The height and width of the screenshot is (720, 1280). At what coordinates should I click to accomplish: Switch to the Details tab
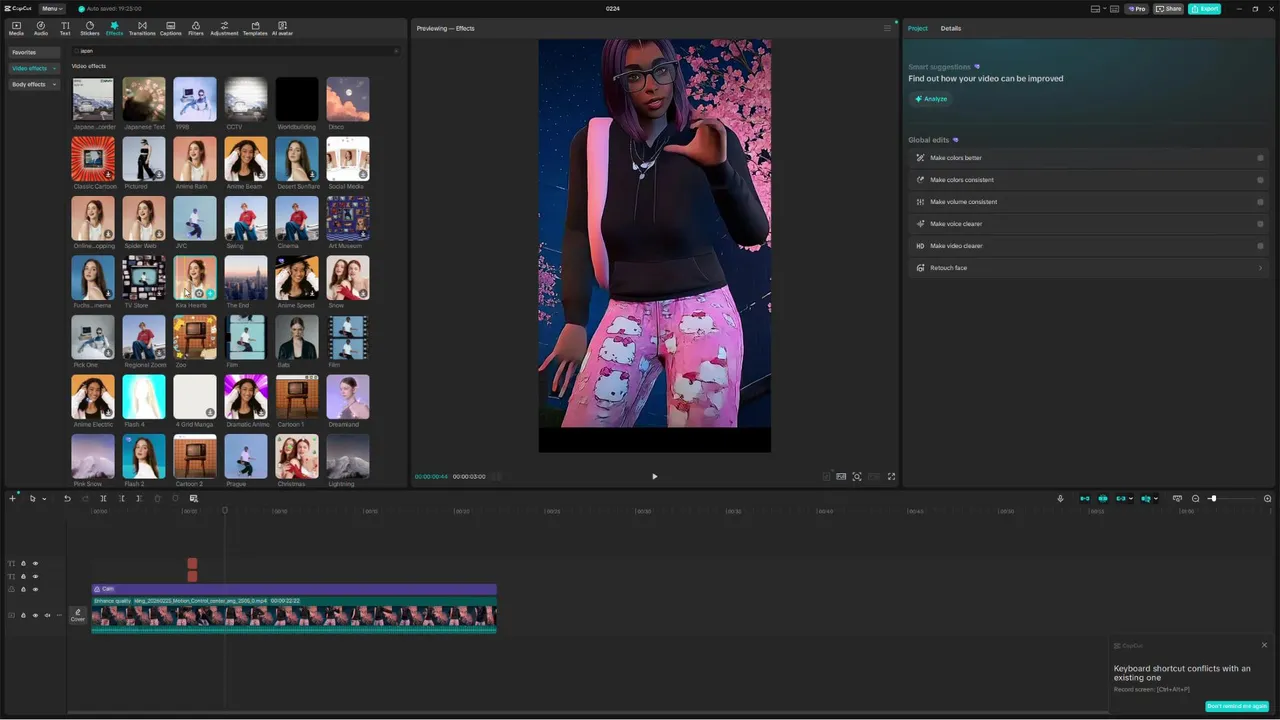(950, 28)
